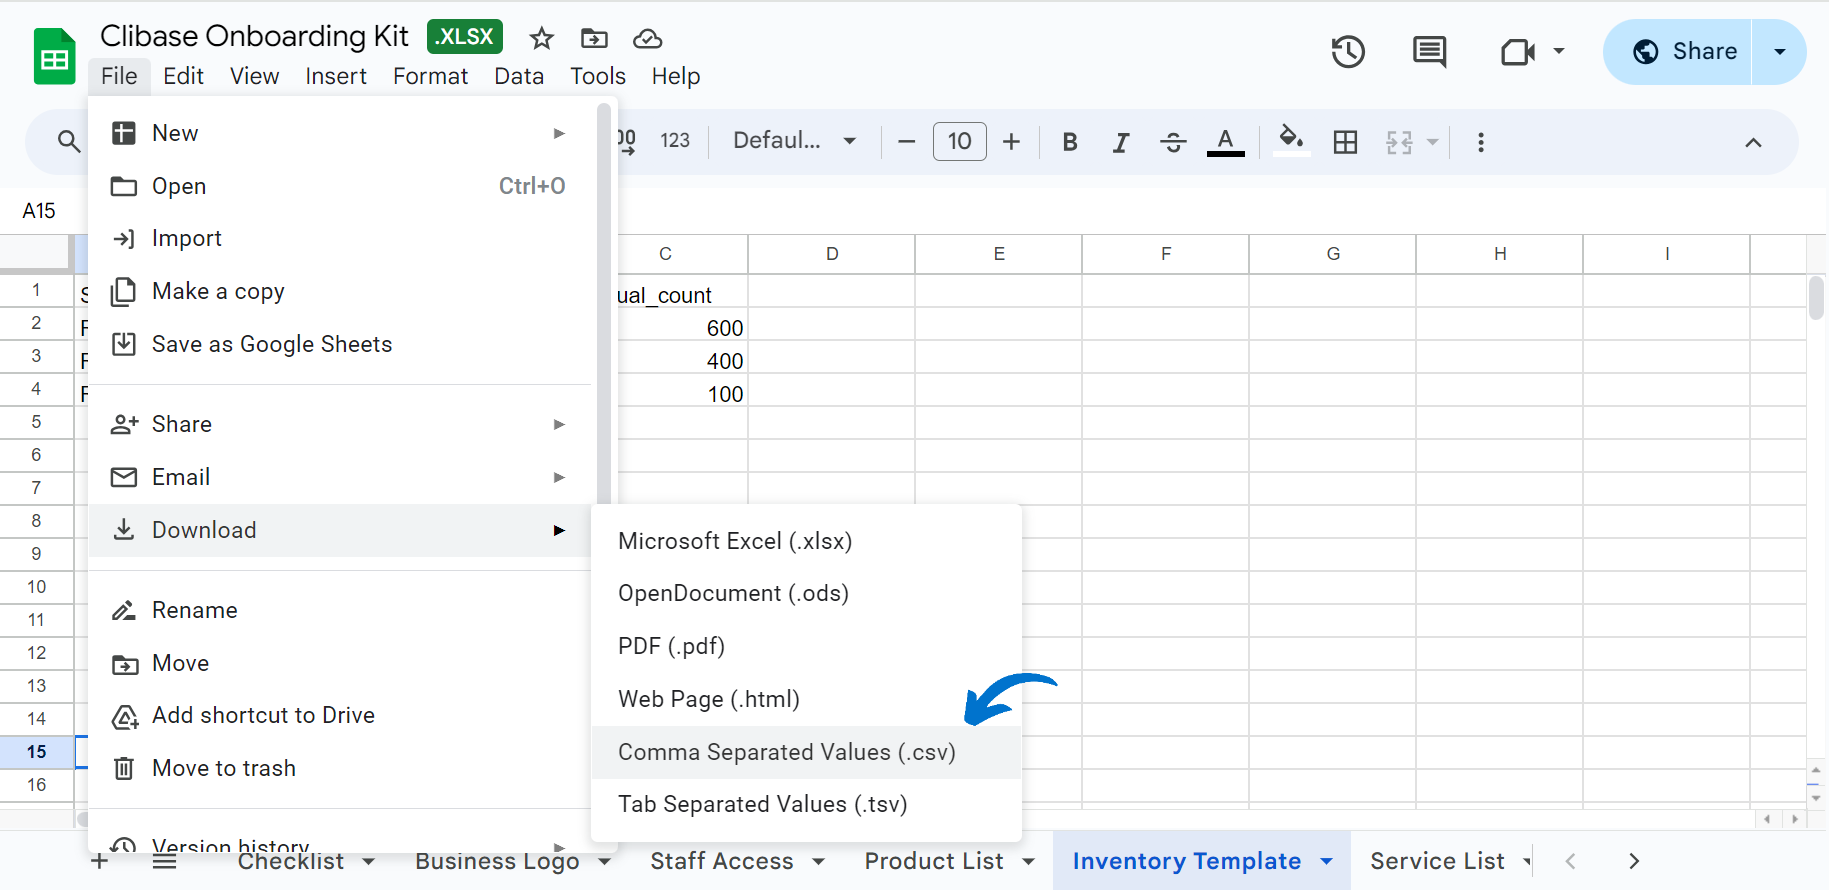The width and height of the screenshot is (1829, 891).
Task: Click the search magnifier in toolbar
Action: [x=69, y=142]
